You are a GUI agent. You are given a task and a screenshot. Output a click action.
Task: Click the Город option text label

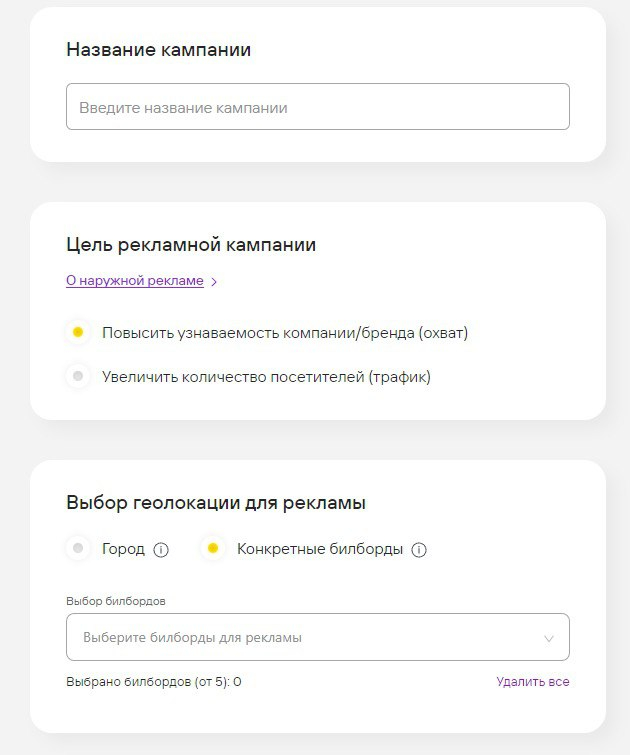[123, 549]
